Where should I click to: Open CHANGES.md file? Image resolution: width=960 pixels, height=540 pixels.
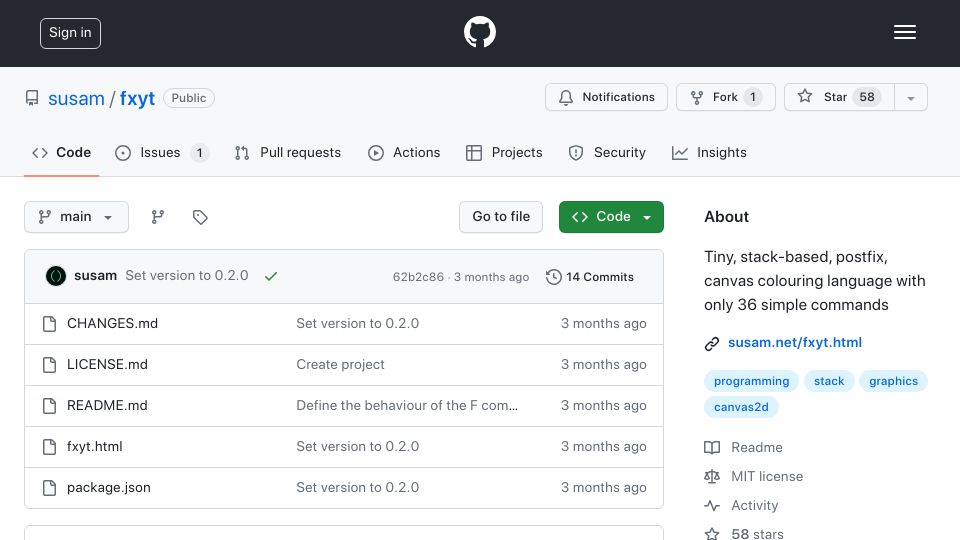(x=112, y=323)
